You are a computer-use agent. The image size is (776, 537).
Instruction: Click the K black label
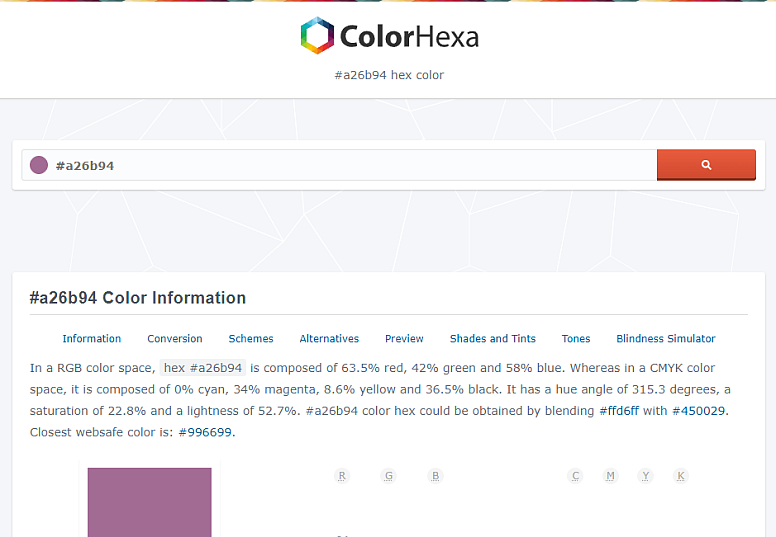(x=680, y=476)
